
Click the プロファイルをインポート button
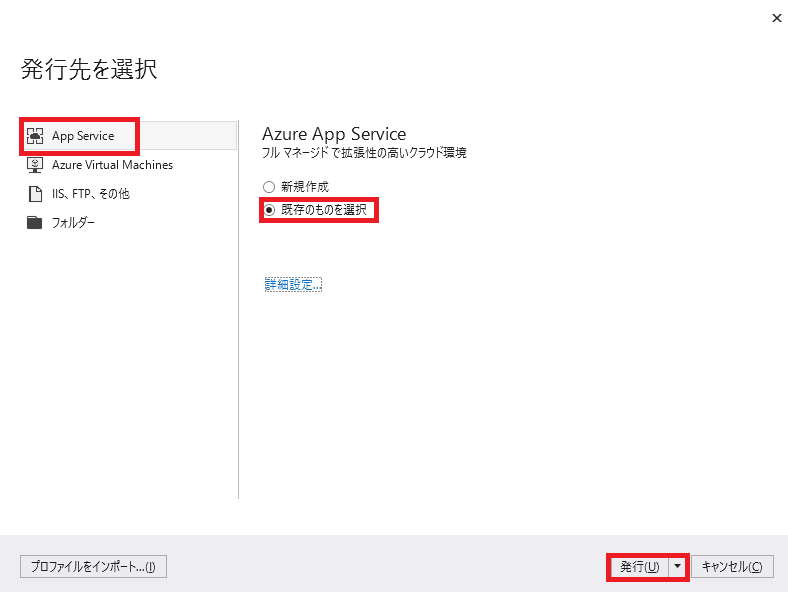pos(93,567)
